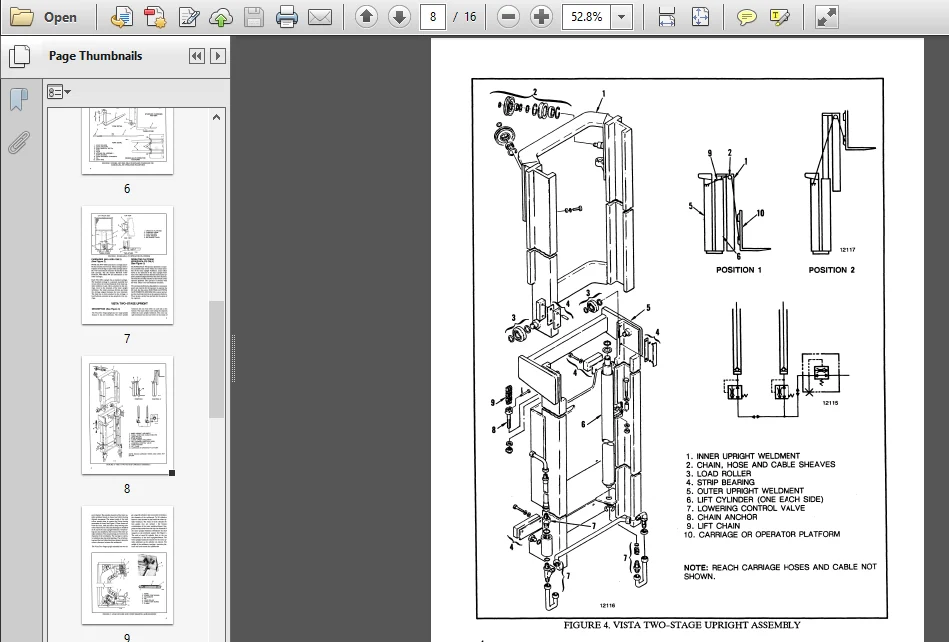Click the 'FIGURE 4. VISTA TWO-STAGE UPRIGHT ASSEMBLY' caption
The height and width of the screenshot is (642, 949).
[x=682, y=625]
